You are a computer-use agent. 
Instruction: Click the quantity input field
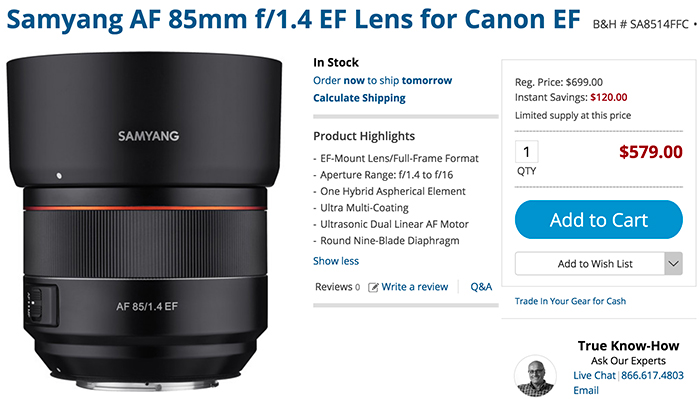tap(527, 152)
